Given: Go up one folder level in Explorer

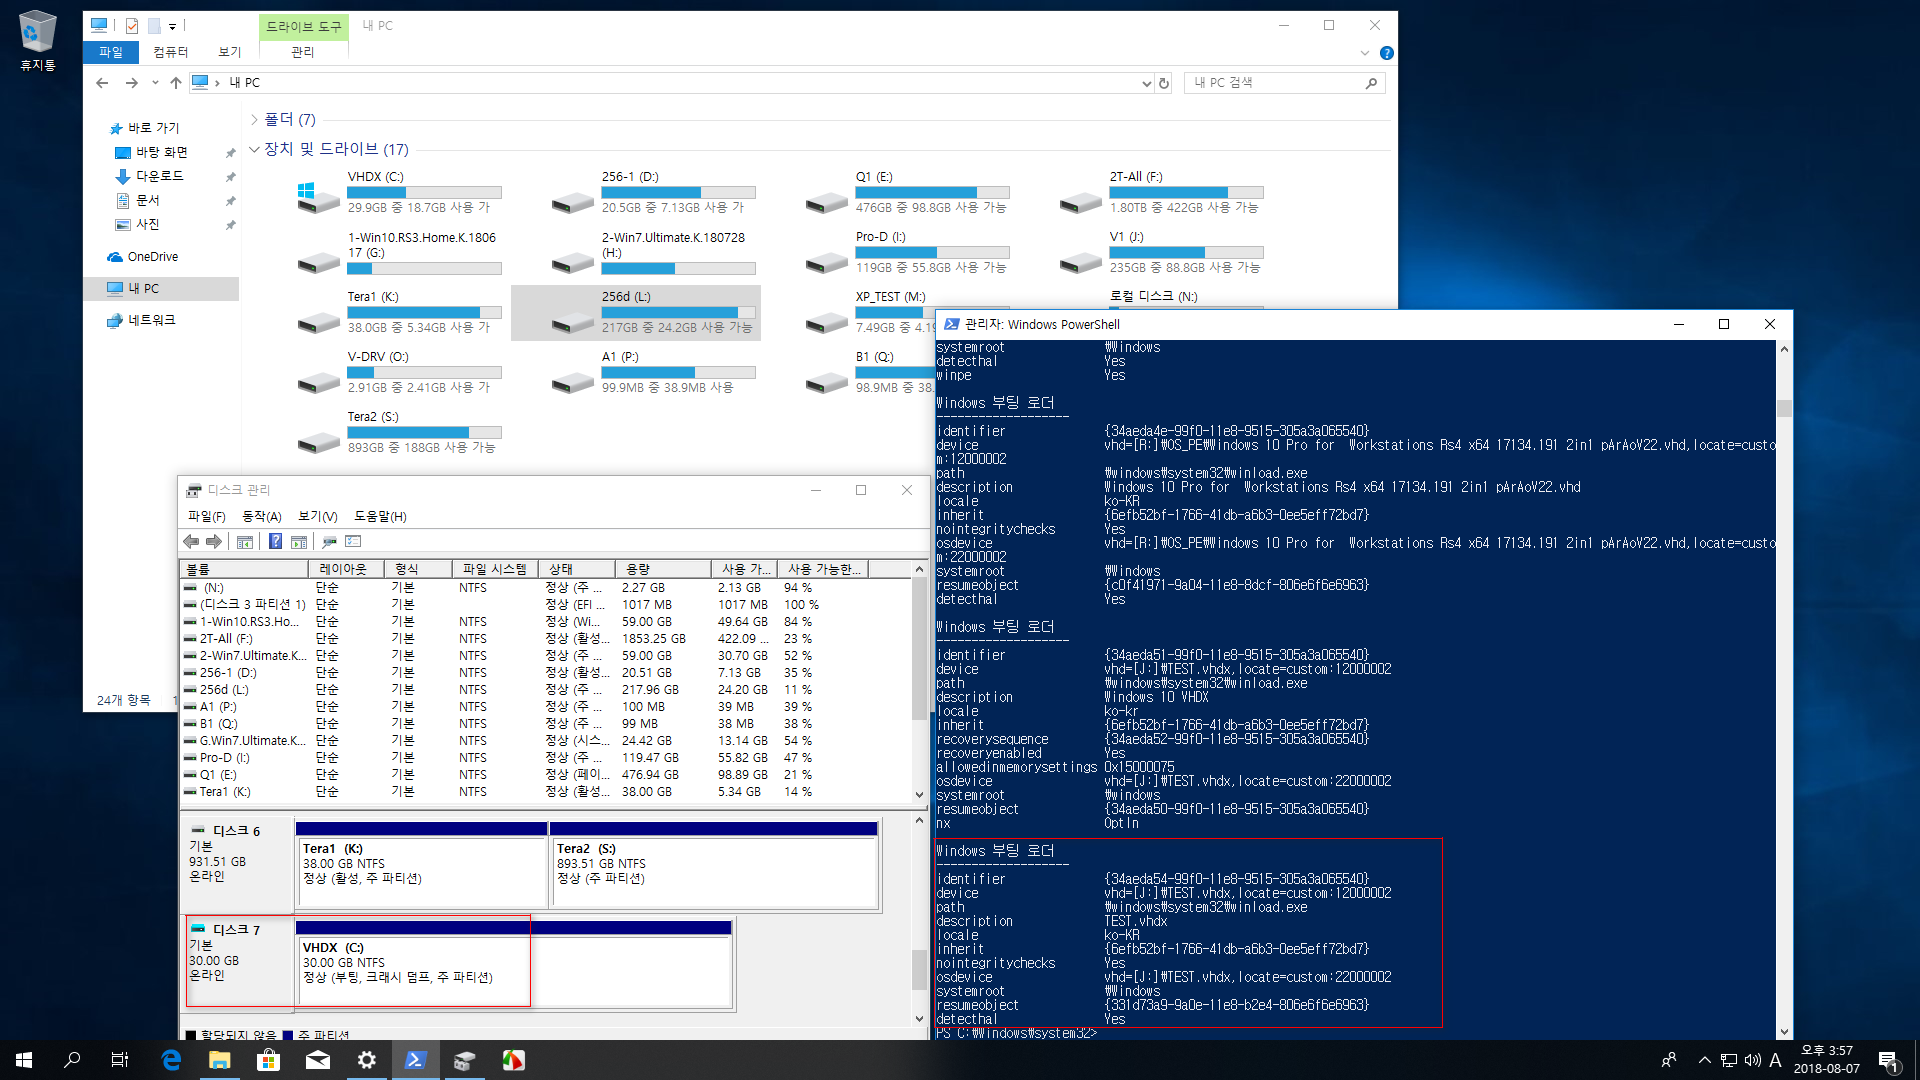Looking at the screenshot, I should coord(176,83).
